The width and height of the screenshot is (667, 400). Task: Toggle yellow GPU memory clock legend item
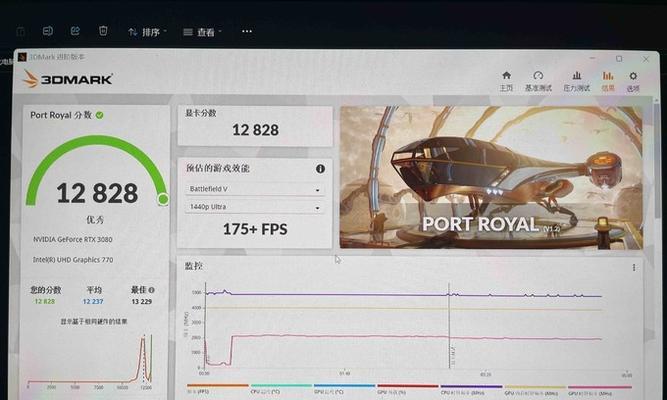pos(535,389)
